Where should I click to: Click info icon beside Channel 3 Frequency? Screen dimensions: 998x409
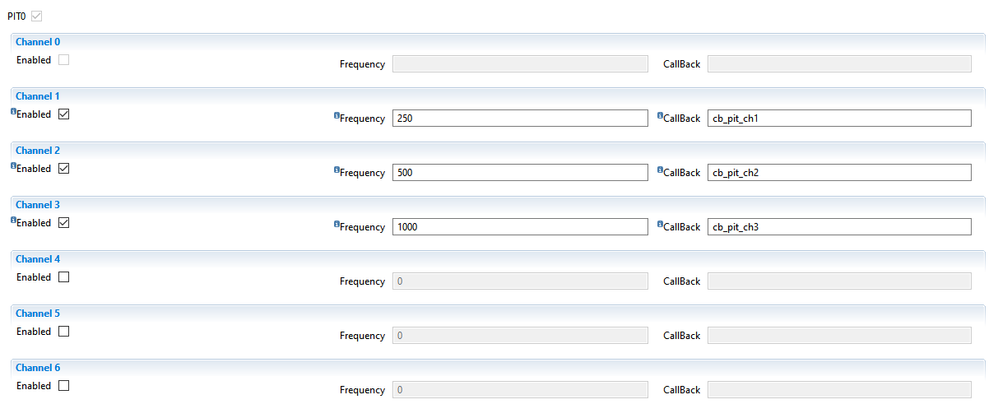tap(336, 224)
